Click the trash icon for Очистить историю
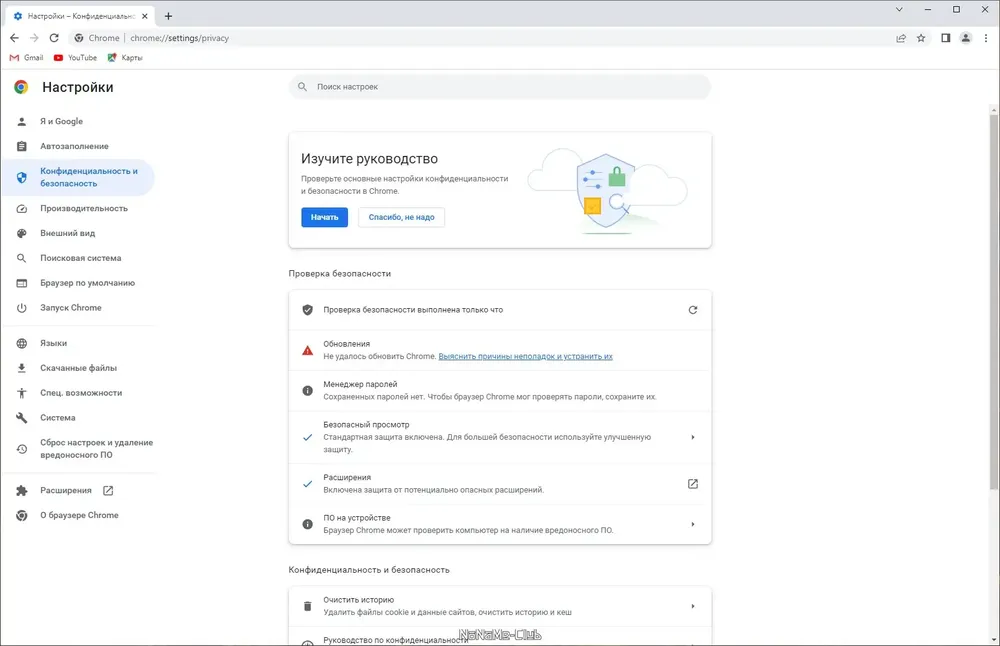This screenshot has width=1000, height=646. click(x=307, y=606)
